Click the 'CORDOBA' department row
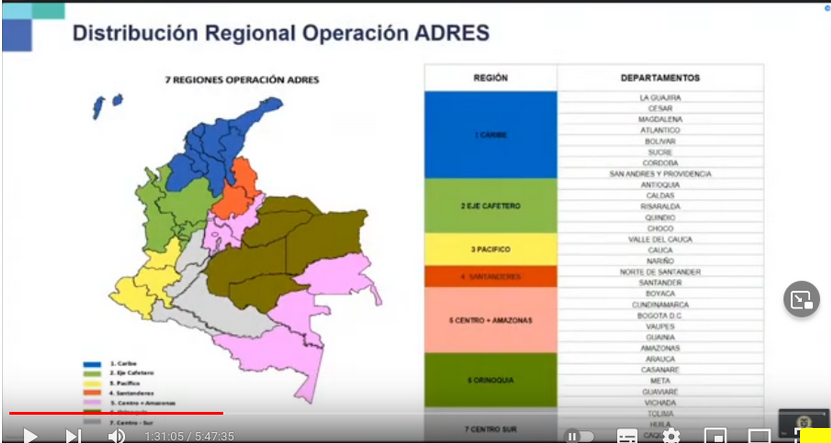 660,163
